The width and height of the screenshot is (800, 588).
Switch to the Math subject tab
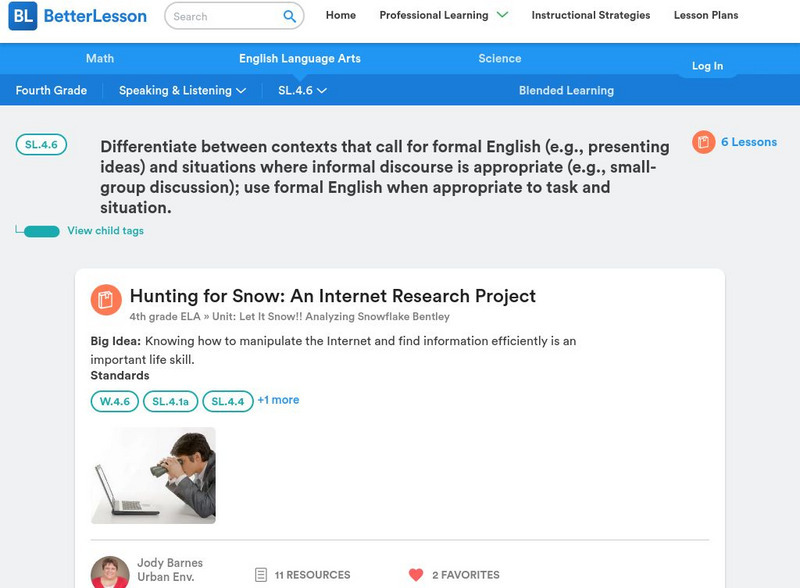[x=100, y=58]
